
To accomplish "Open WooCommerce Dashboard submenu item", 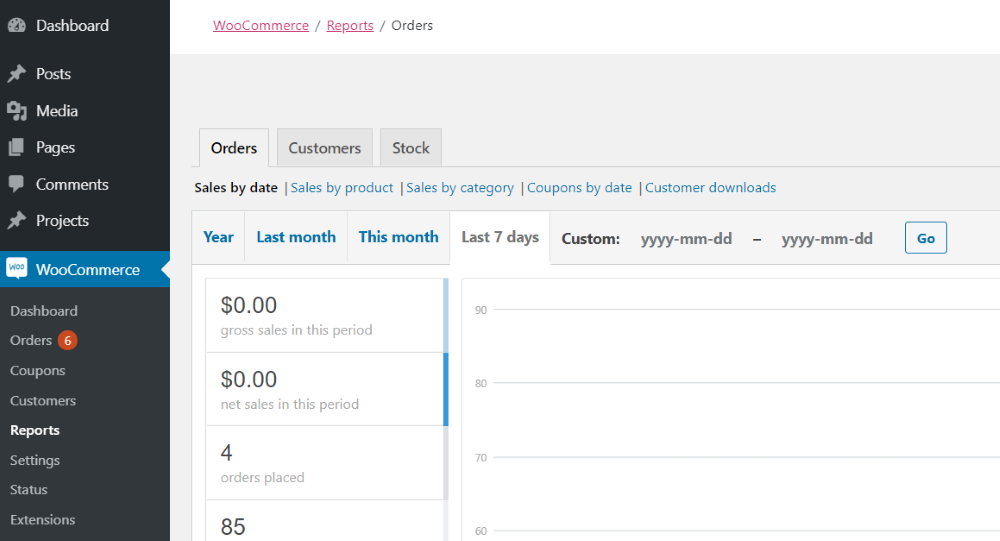I will [x=44, y=311].
